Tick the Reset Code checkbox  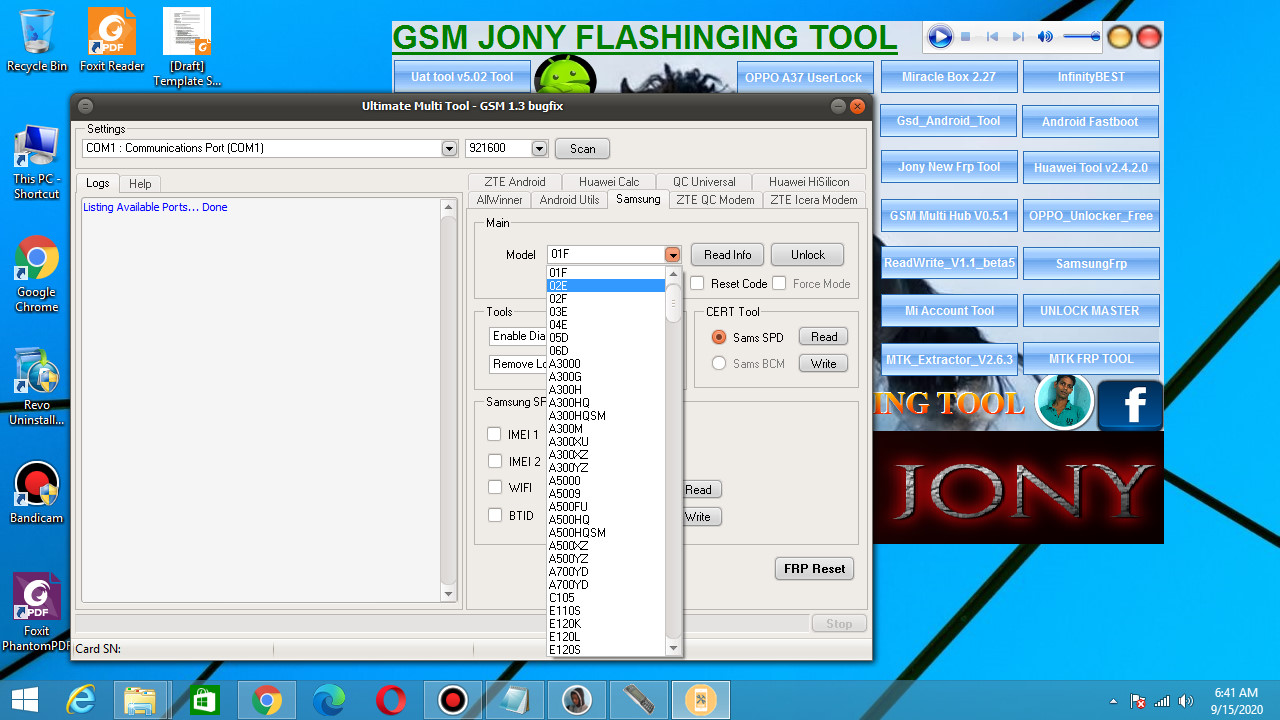(x=697, y=283)
